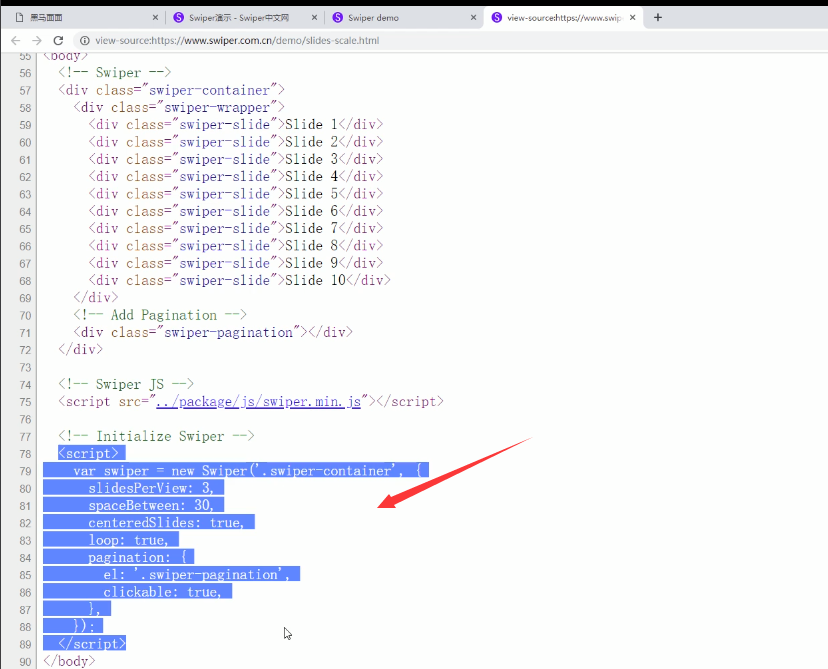
Task: Reload the current page
Action: [x=58, y=41]
